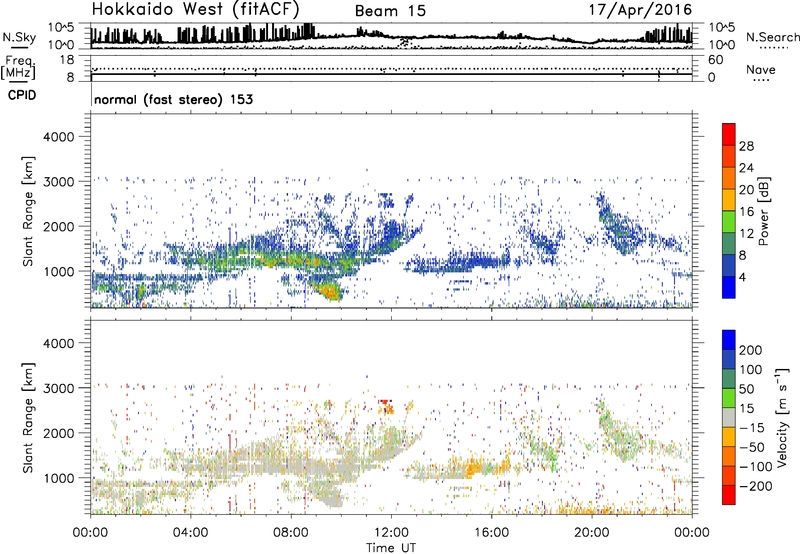The height and width of the screenshot is (554, 800).
Task: Click the '4' label on the Power colorbar
Action: point(743,277)
